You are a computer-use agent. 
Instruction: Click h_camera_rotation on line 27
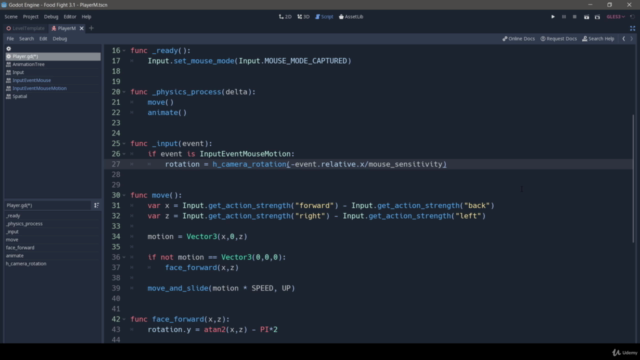click(249, 164)
